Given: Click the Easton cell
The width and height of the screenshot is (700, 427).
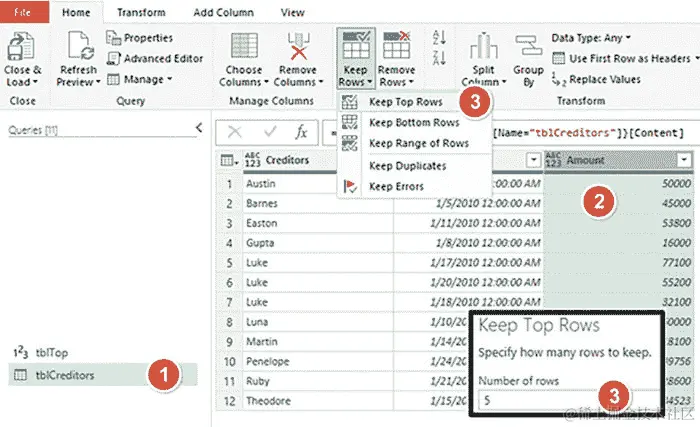Looking at the screenshot, I should (318, 223).
